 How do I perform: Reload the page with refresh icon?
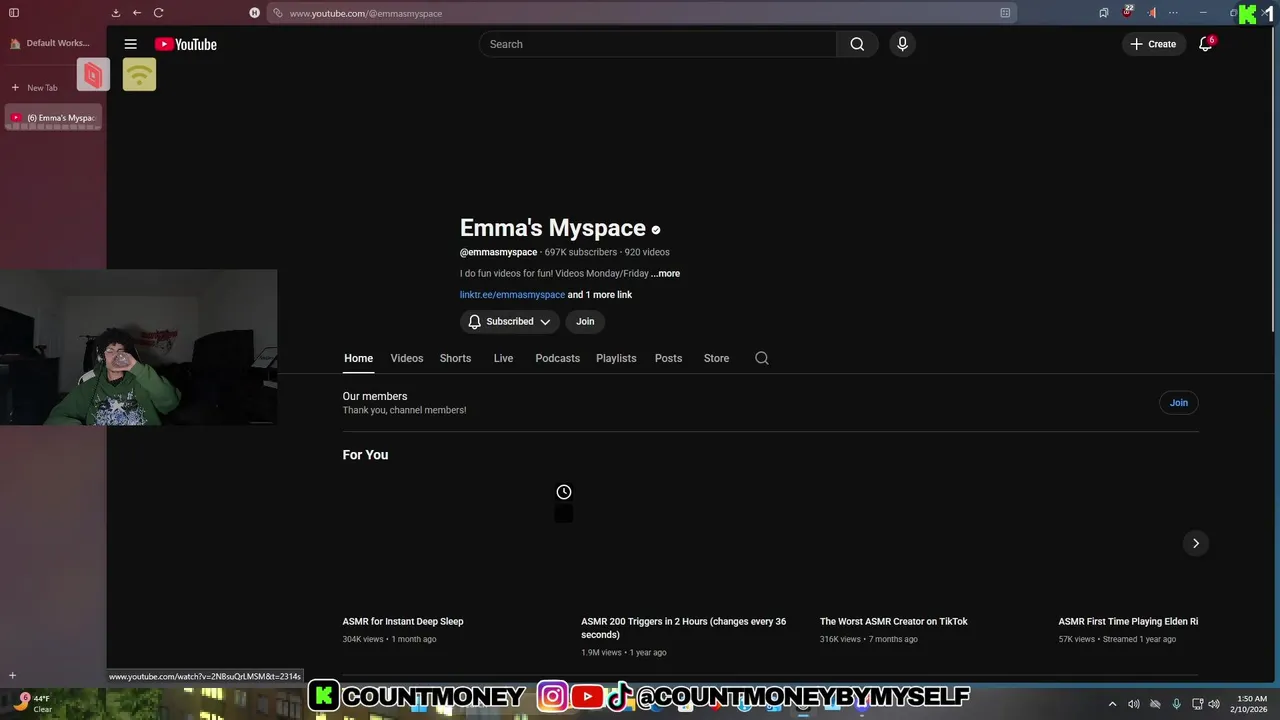click(x=158, y=13)
